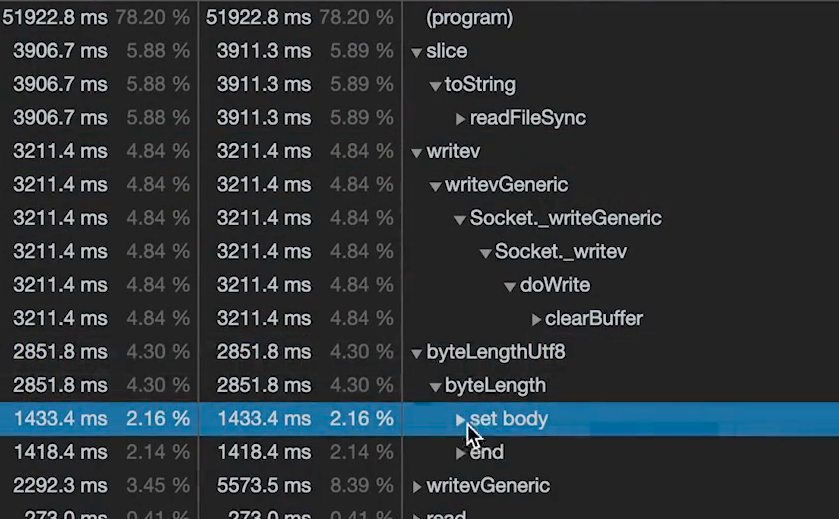
Task: Expand the highlighted "set body" node arrow
Action: [460, 420]
